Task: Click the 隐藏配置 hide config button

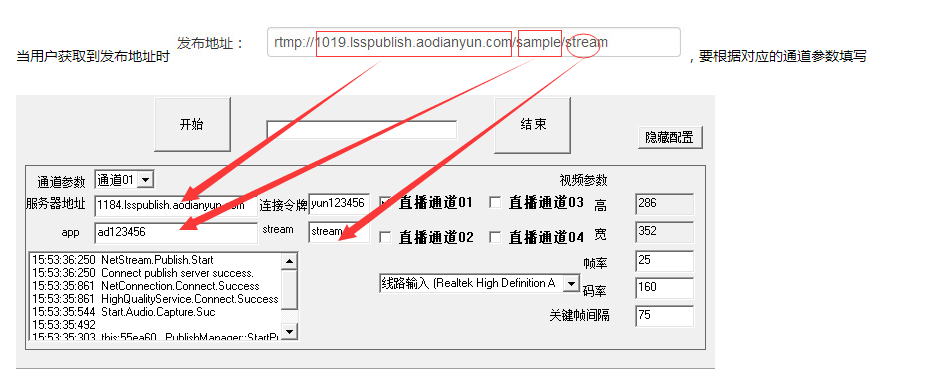Action: tap(670, 138)
